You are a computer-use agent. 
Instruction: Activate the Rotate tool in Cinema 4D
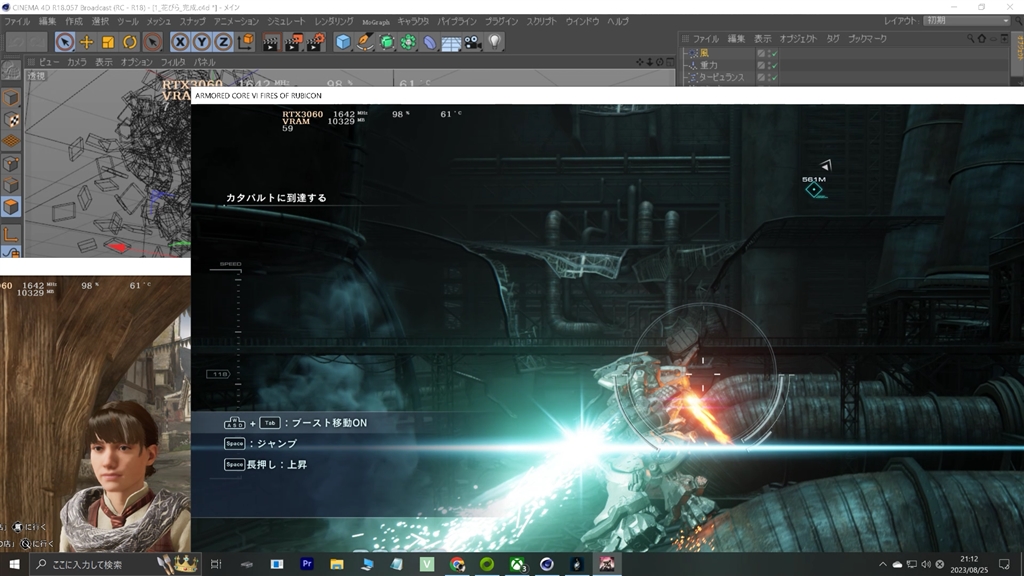[129, 42]
